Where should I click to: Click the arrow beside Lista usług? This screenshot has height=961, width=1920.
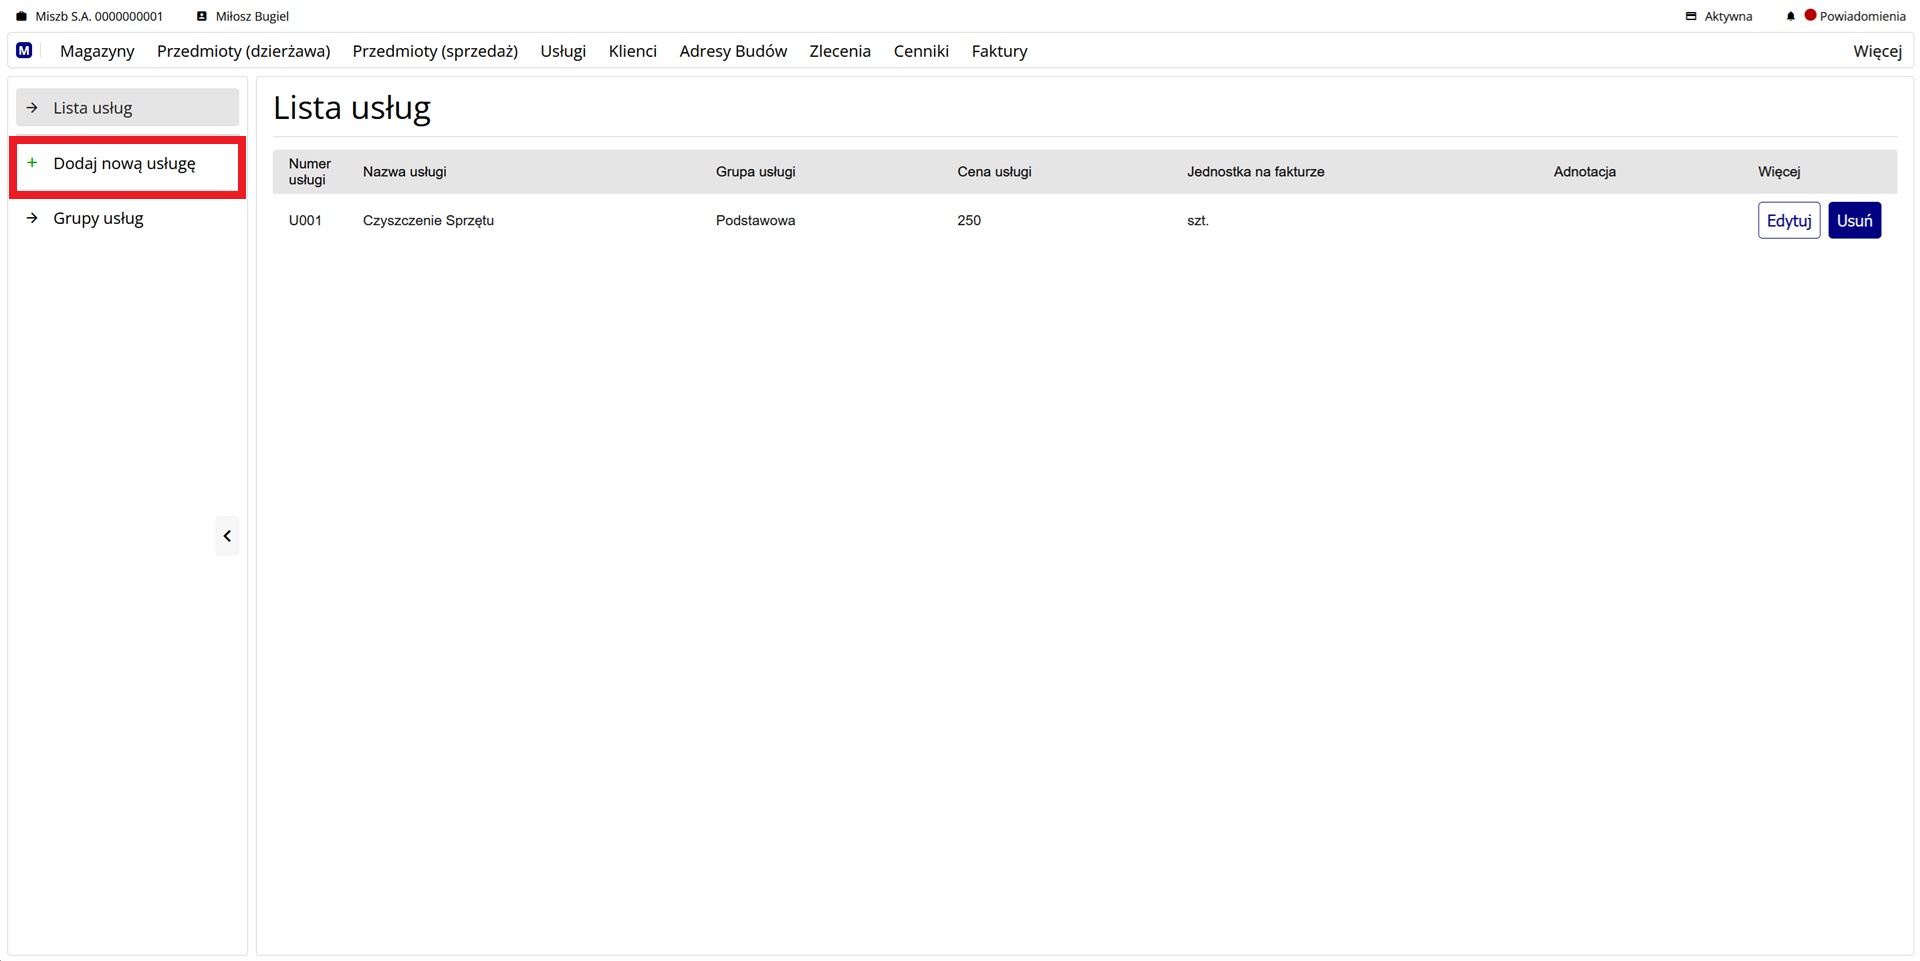[x=32, y=108]
